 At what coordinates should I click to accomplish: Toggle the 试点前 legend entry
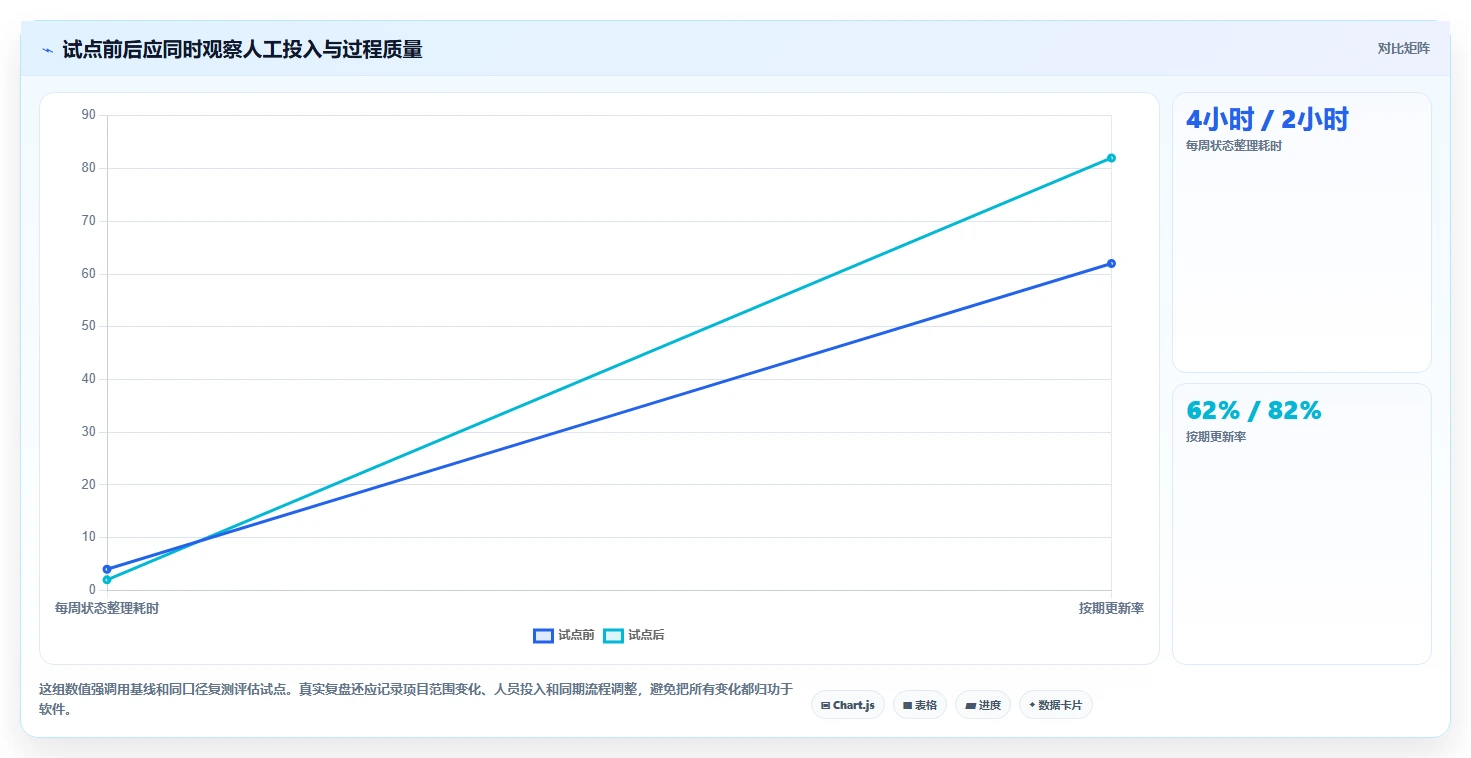[564, 636]
